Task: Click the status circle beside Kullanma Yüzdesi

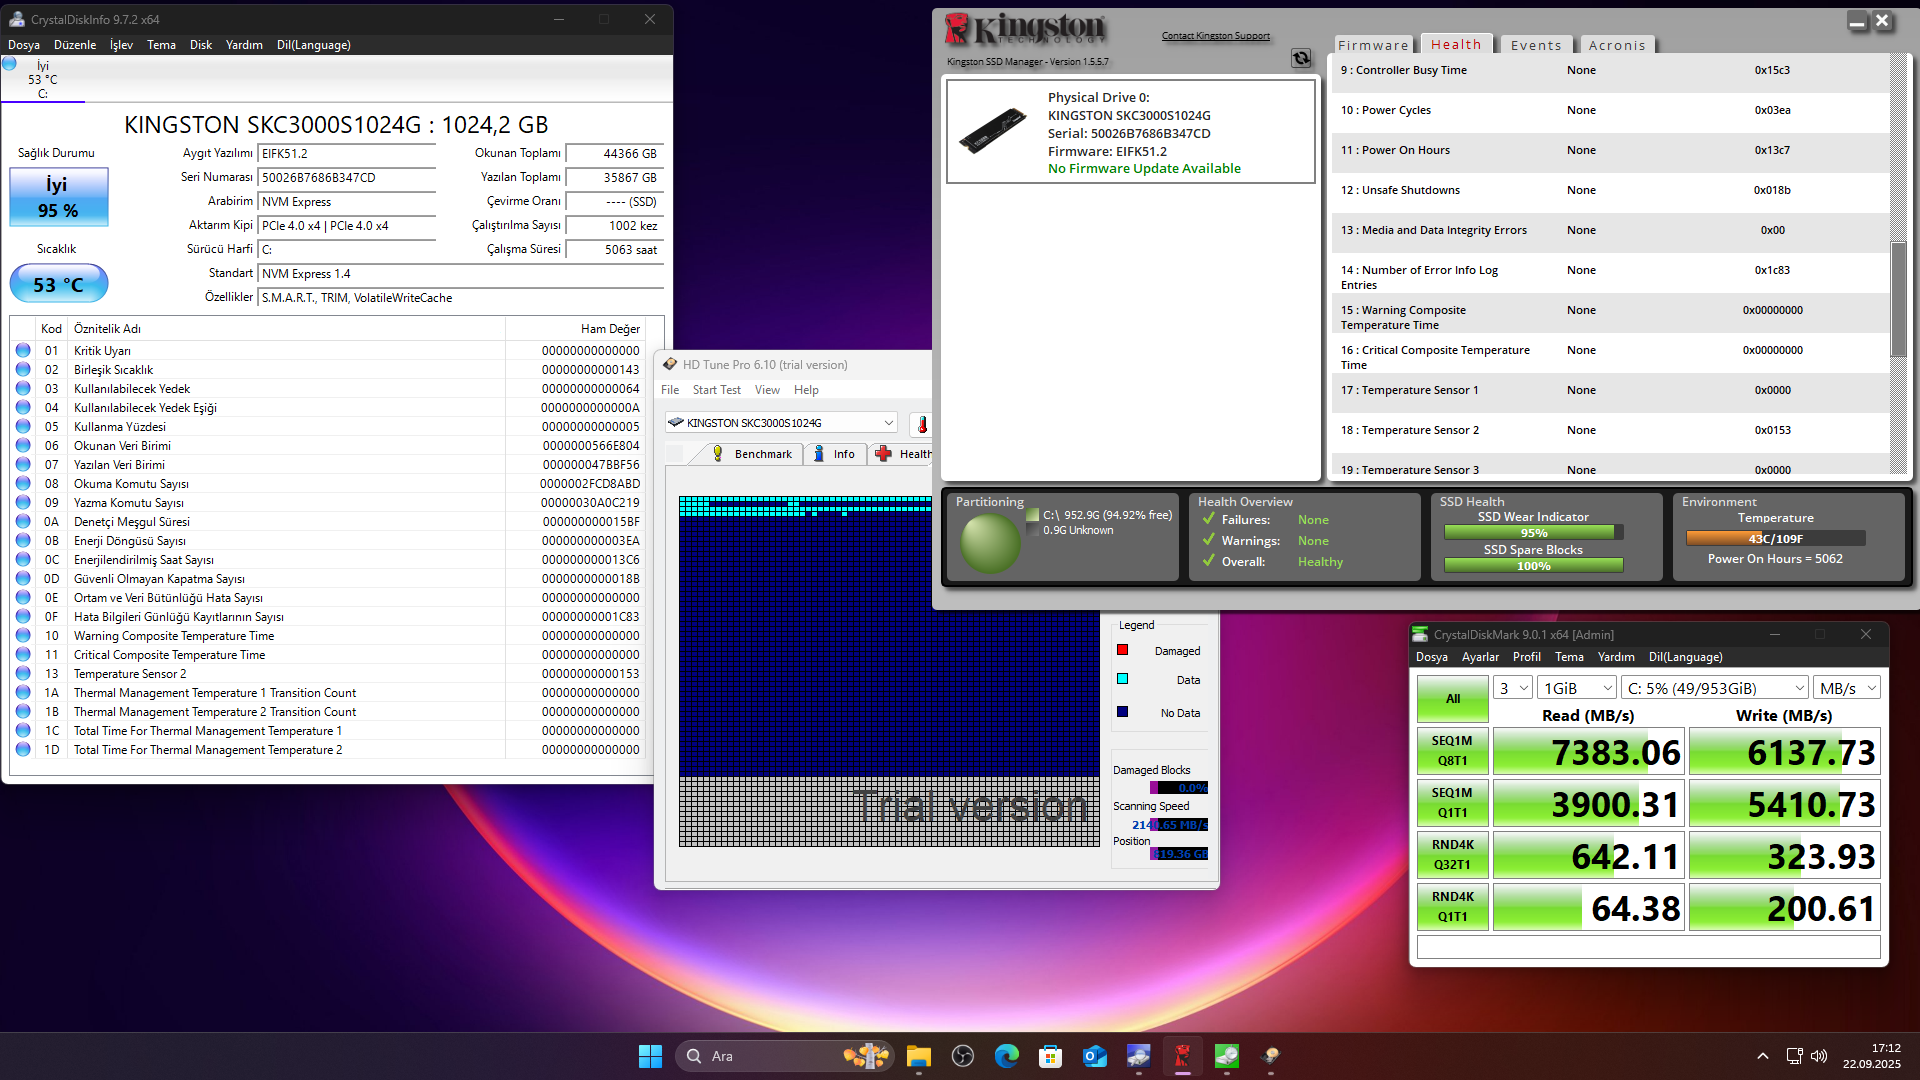Action: point(23,427)
